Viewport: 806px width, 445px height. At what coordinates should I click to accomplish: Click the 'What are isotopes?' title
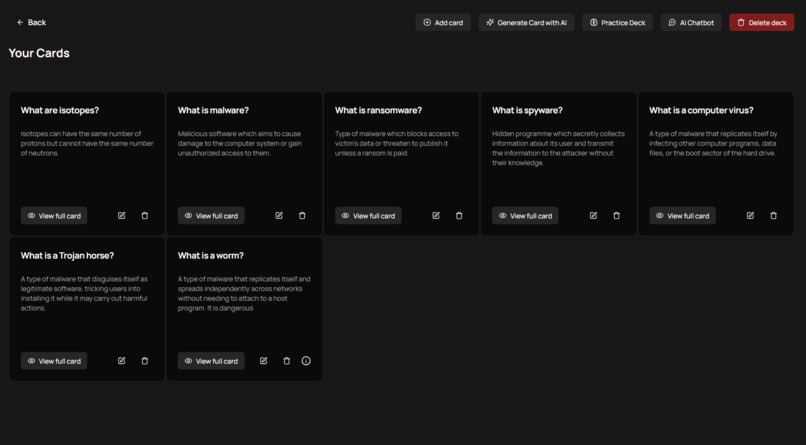tap(60, 110)
